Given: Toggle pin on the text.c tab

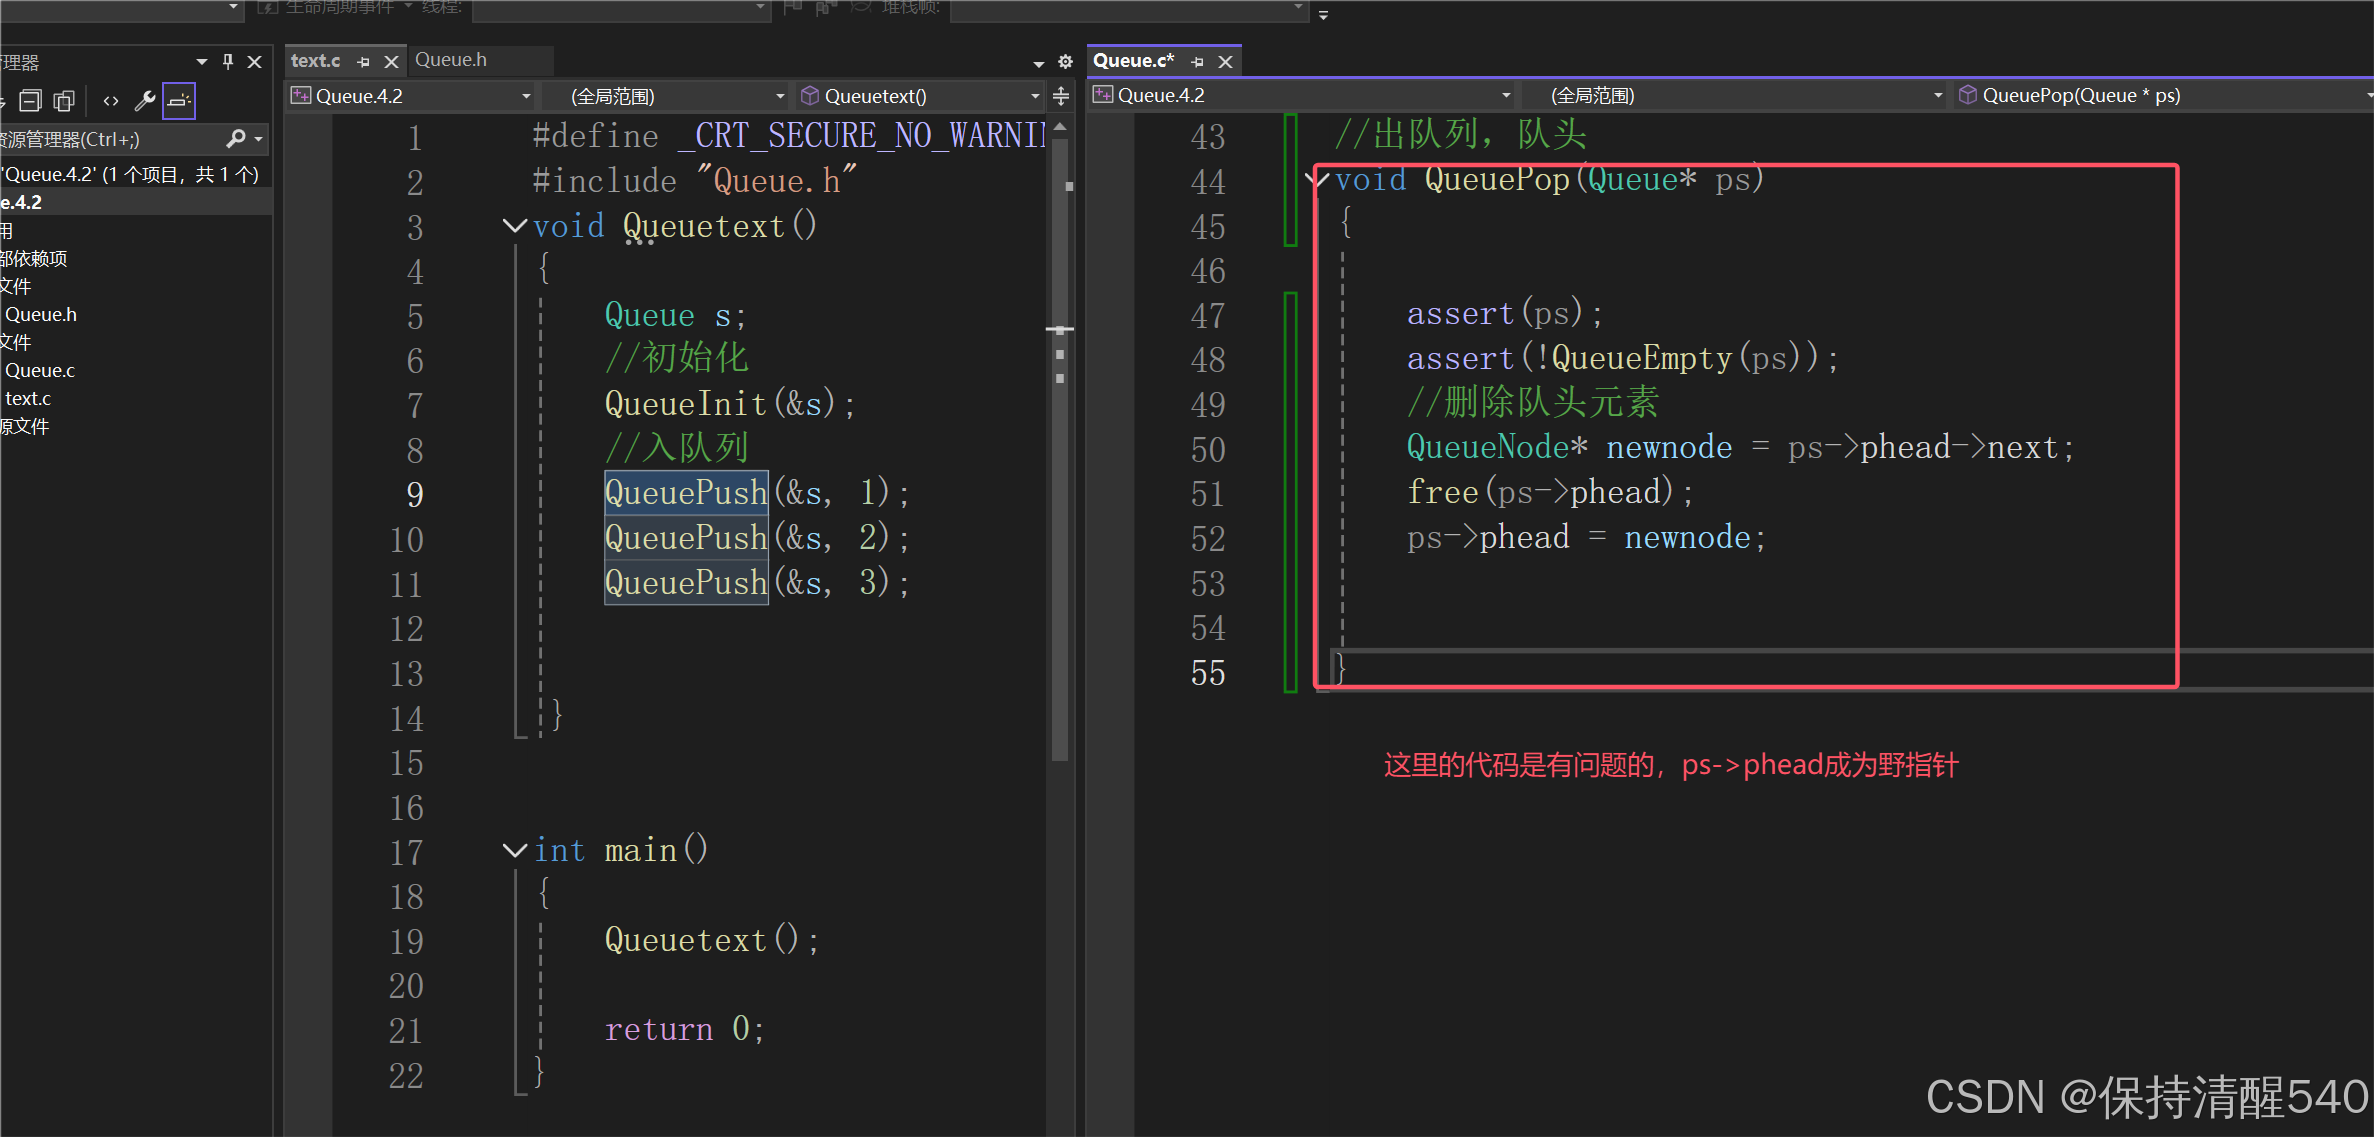Looking at the screenshot, I should tap(363, 62).
